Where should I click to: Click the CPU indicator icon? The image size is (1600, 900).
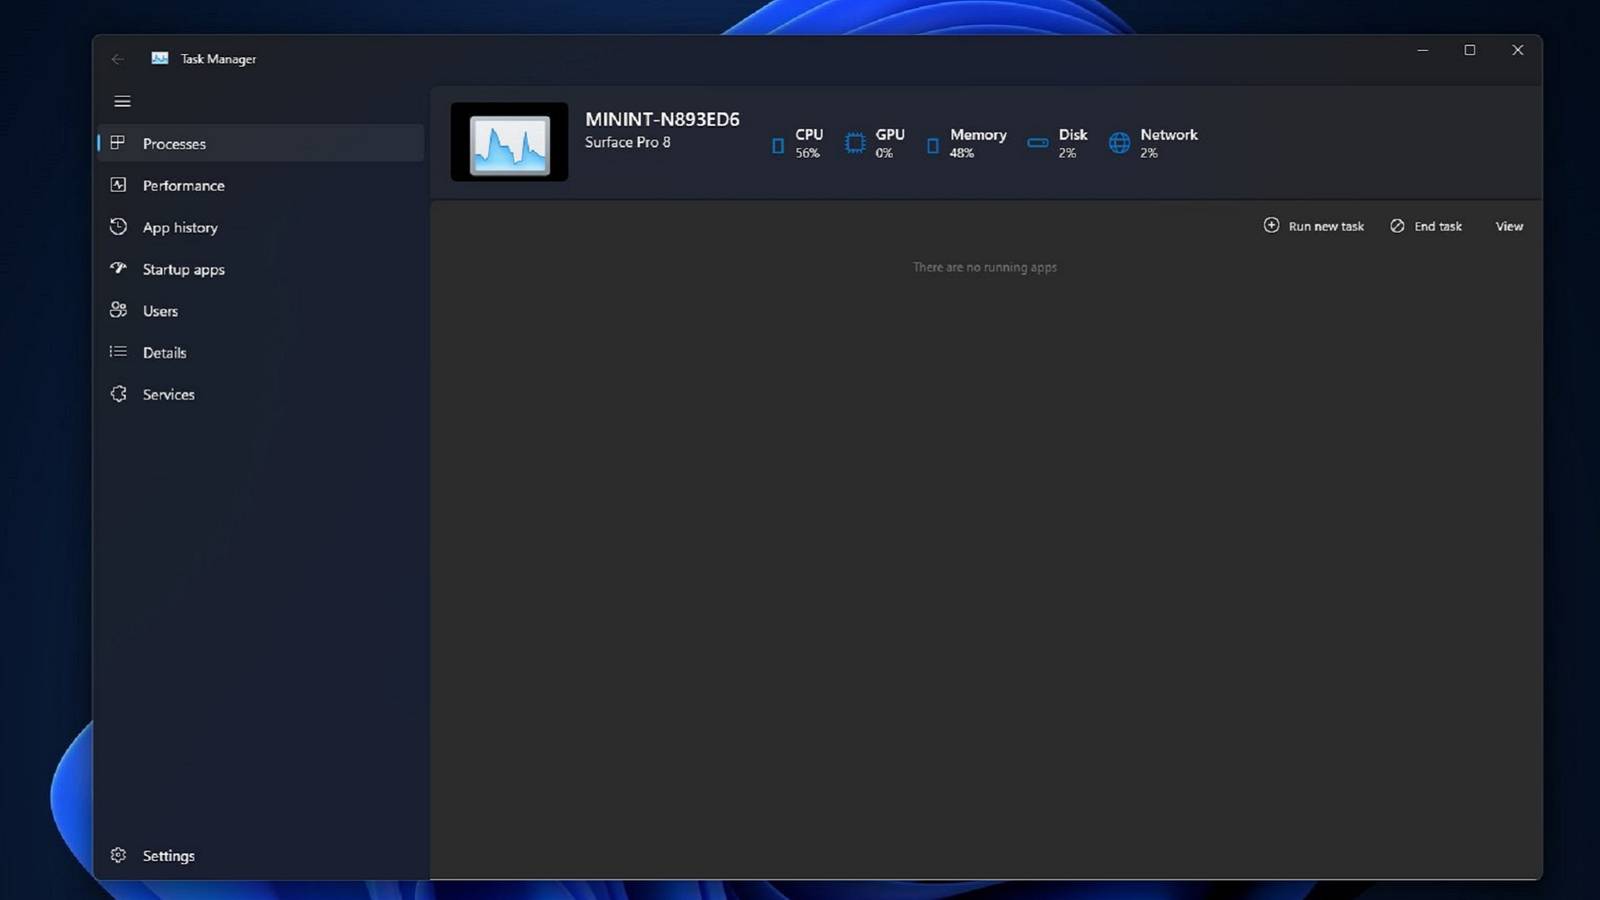tap(778, 146)
